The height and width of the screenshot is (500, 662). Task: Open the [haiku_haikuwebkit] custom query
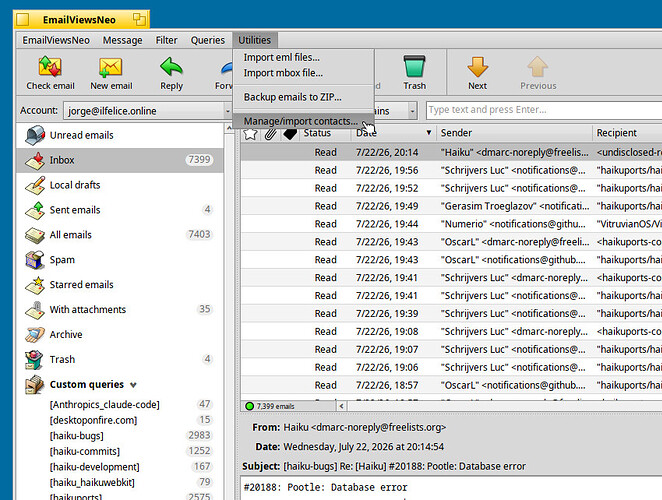pos(92,483)
